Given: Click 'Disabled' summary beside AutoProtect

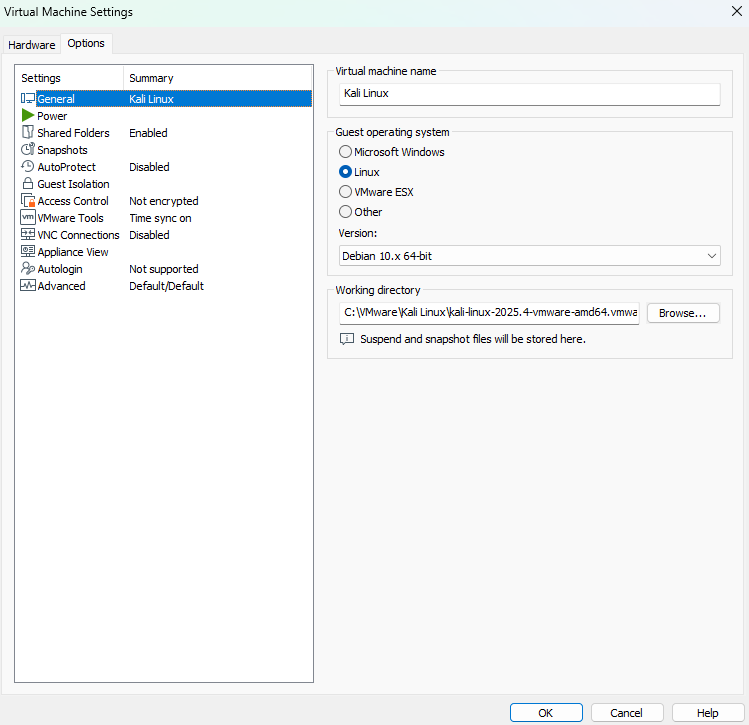Looking at the screenshot, I should 150,167.
